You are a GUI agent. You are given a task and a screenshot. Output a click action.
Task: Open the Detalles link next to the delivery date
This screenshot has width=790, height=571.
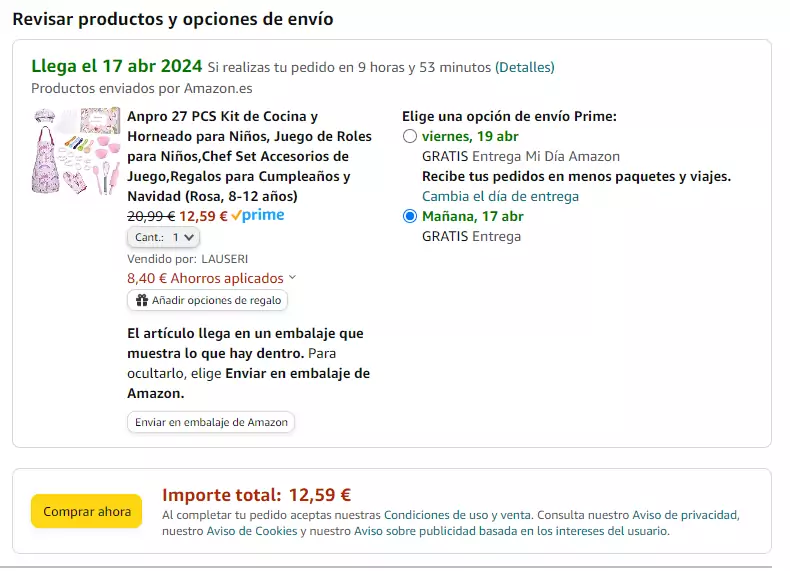click(524, 67)
